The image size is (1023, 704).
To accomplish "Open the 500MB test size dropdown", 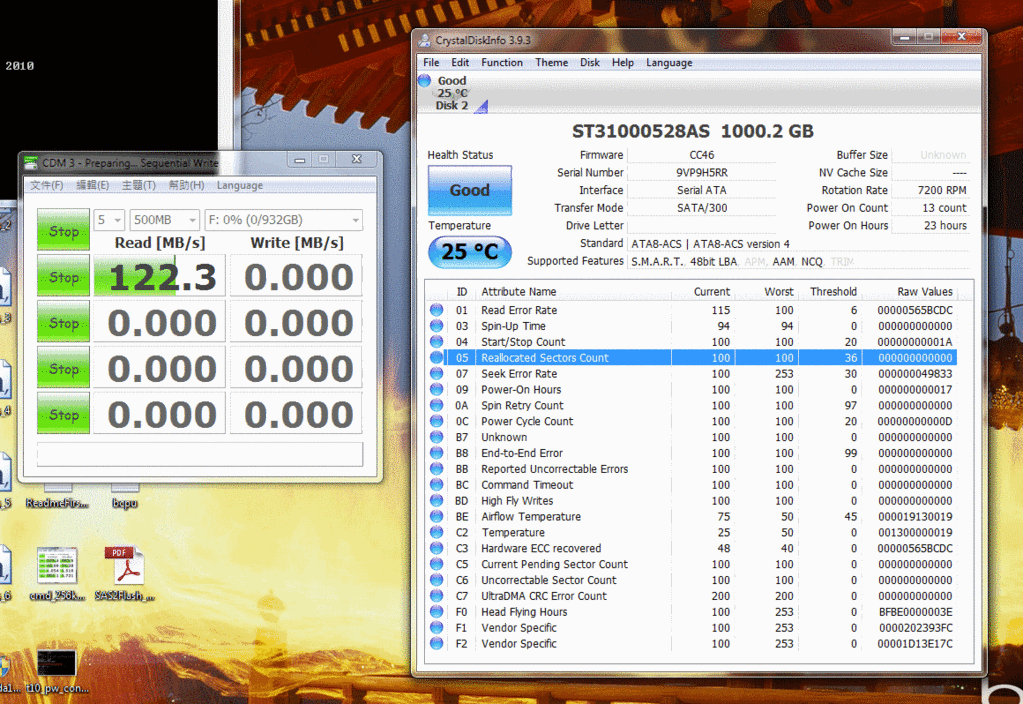I will [163, 220].
